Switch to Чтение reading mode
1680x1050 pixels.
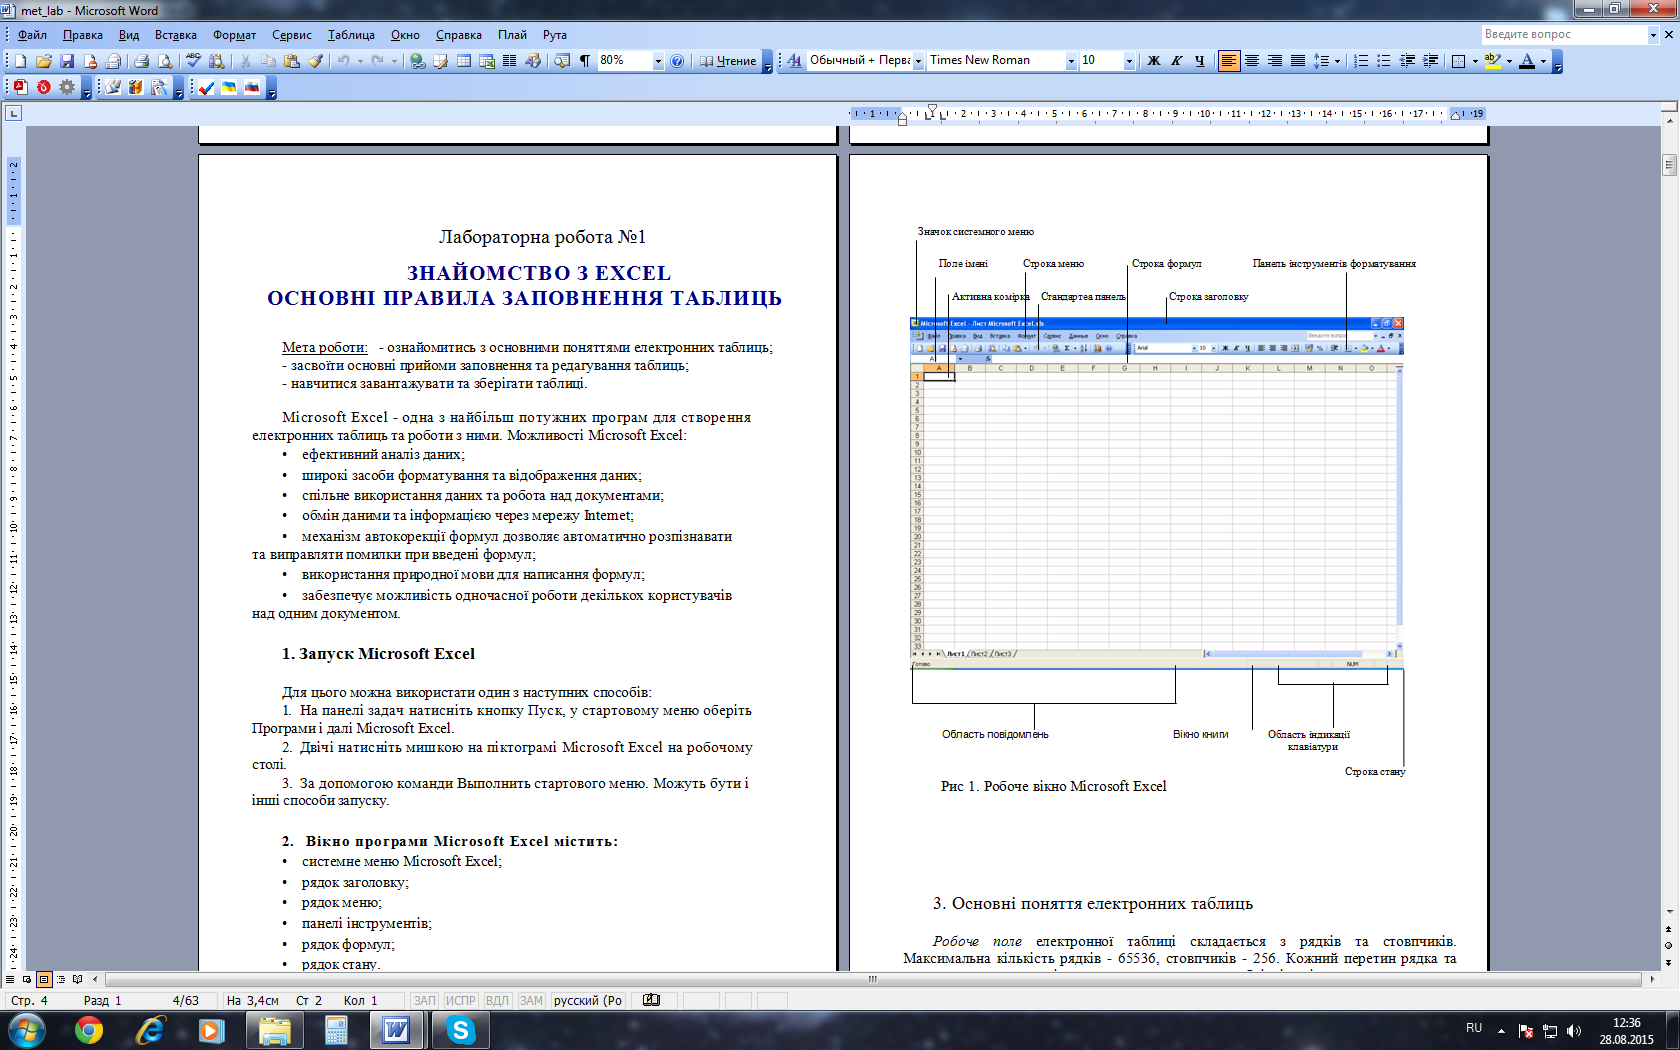(x=728, y=61)
